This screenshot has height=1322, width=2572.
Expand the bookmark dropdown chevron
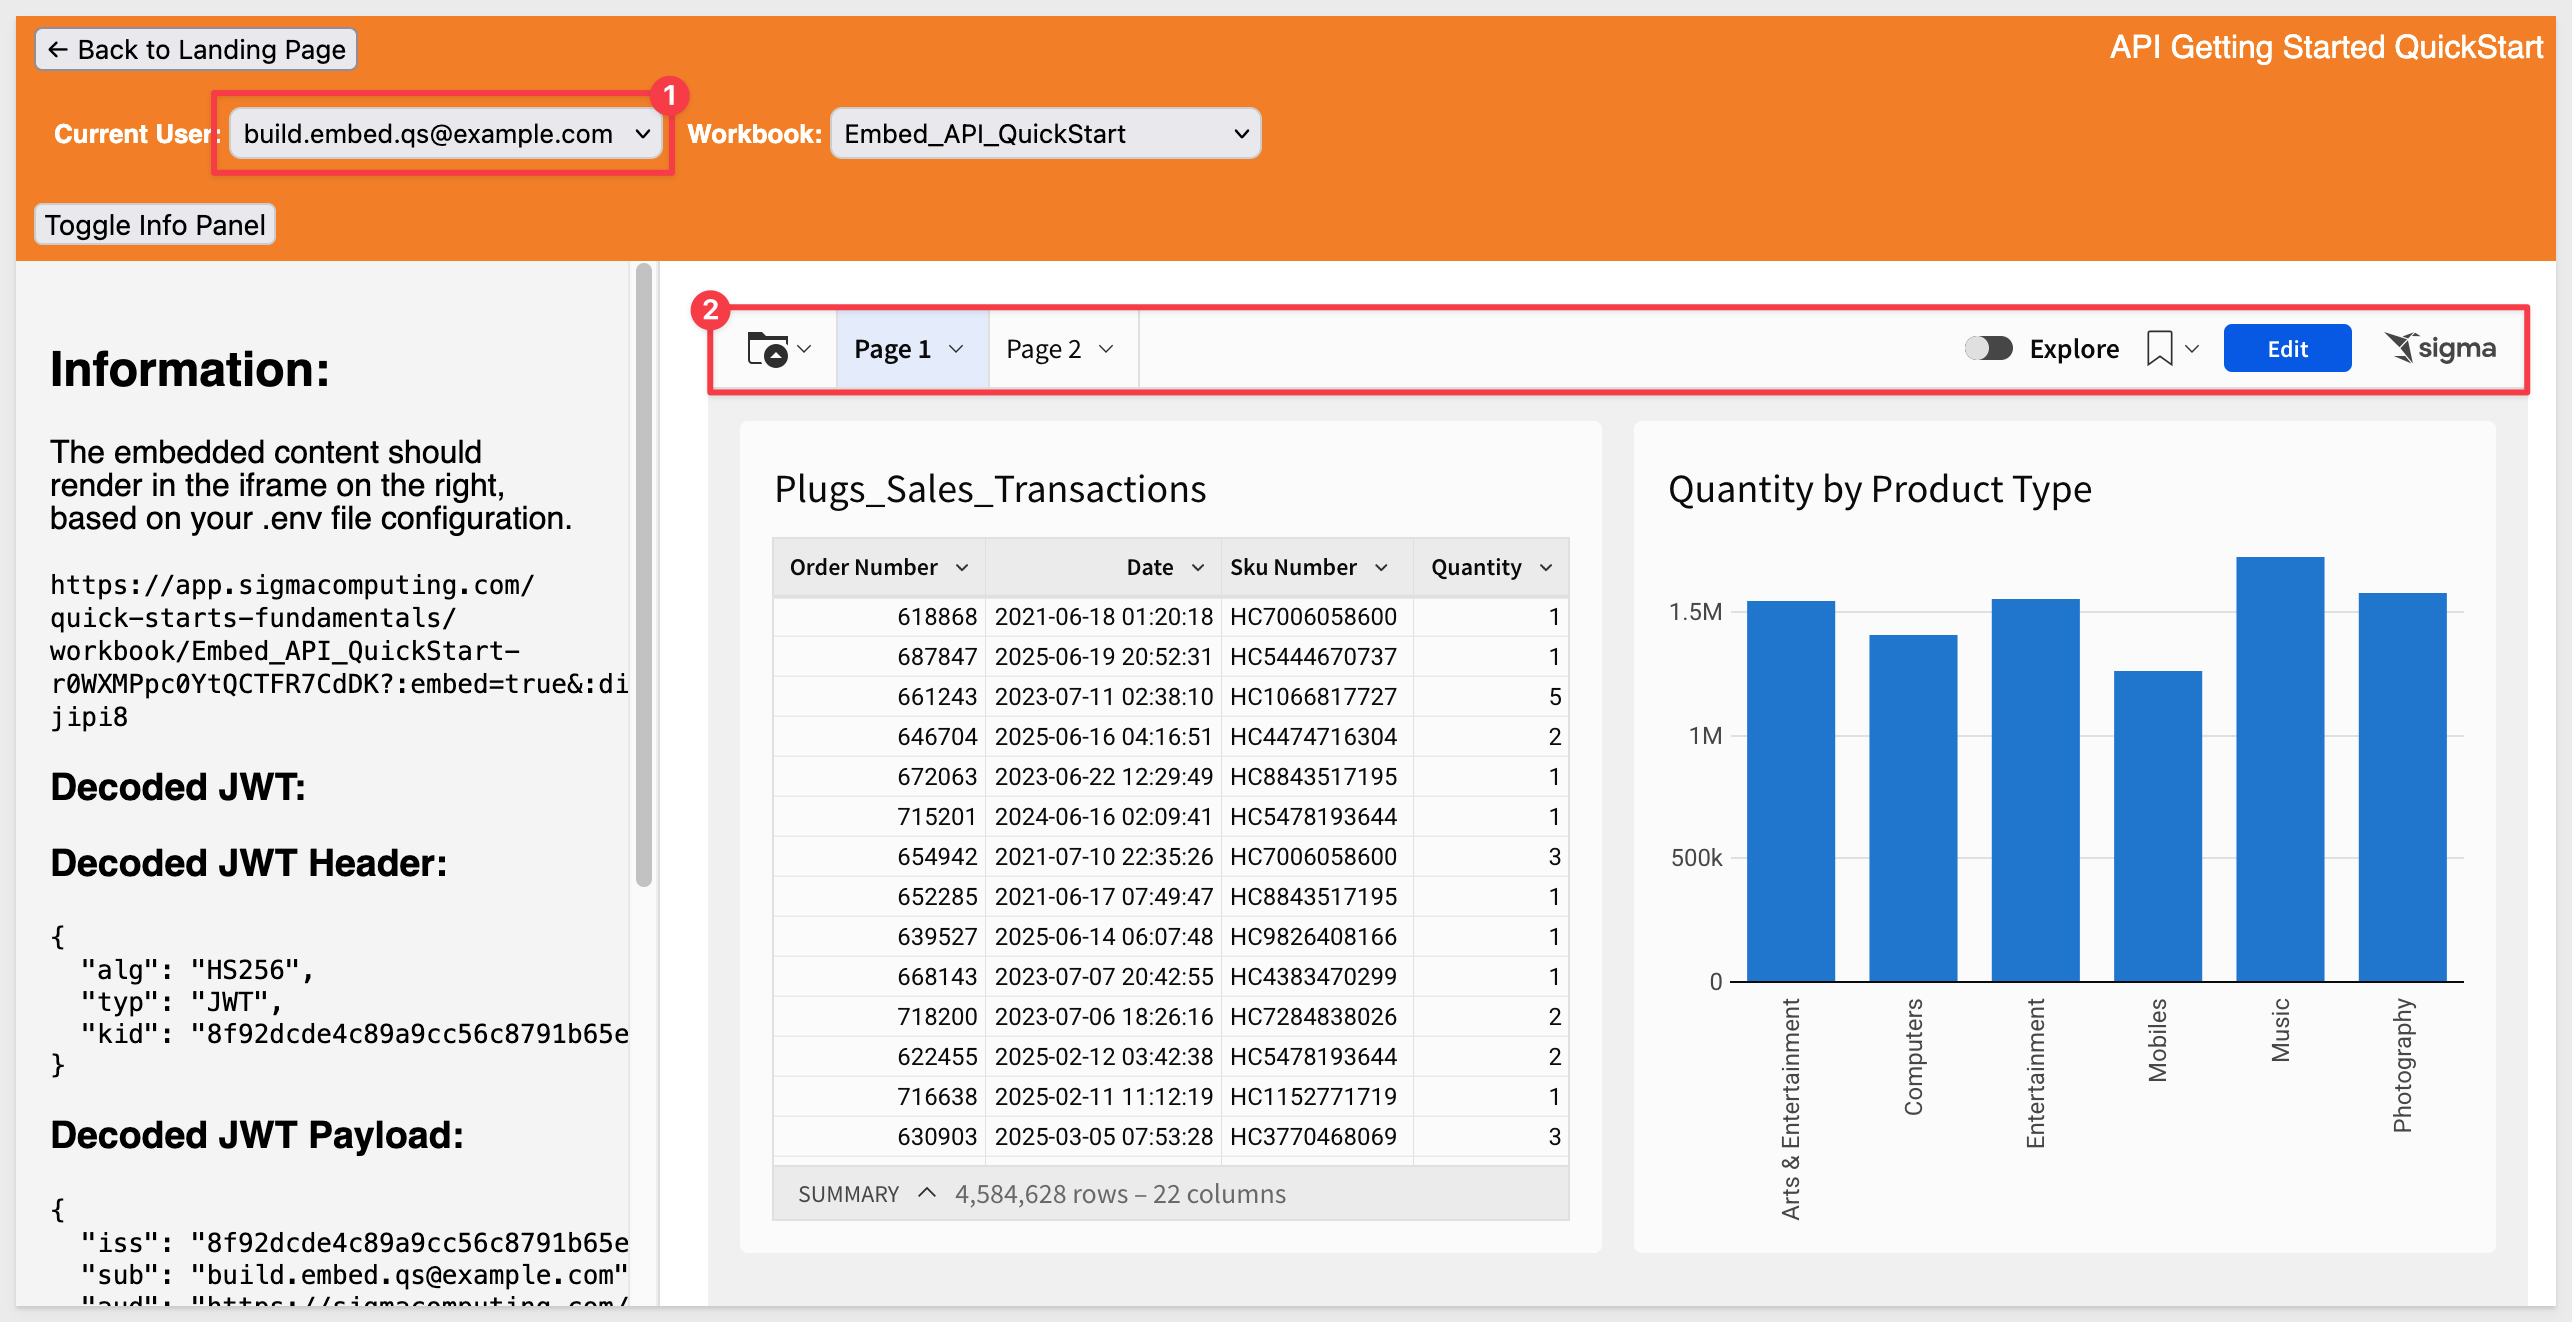2192,349
